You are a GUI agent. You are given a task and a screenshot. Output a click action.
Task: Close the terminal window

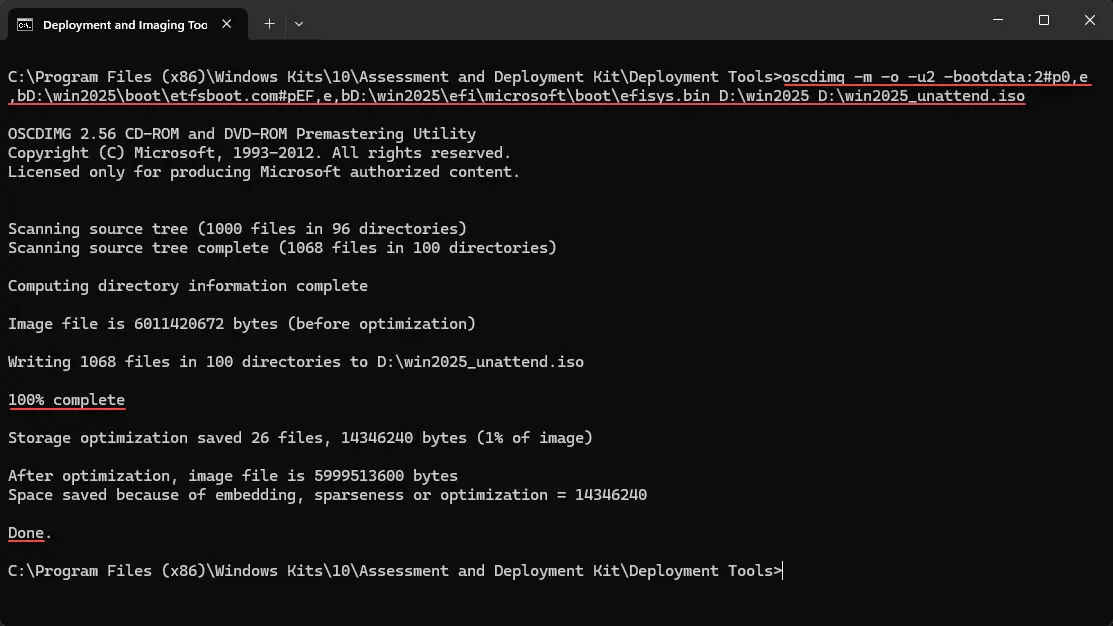point(1090,20)
